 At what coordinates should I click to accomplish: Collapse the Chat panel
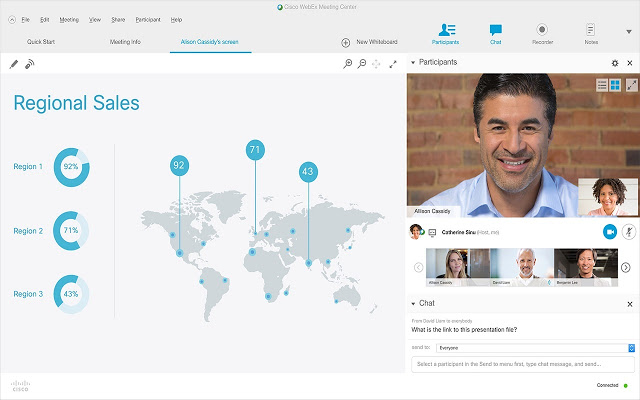click(x=413, y=303)
